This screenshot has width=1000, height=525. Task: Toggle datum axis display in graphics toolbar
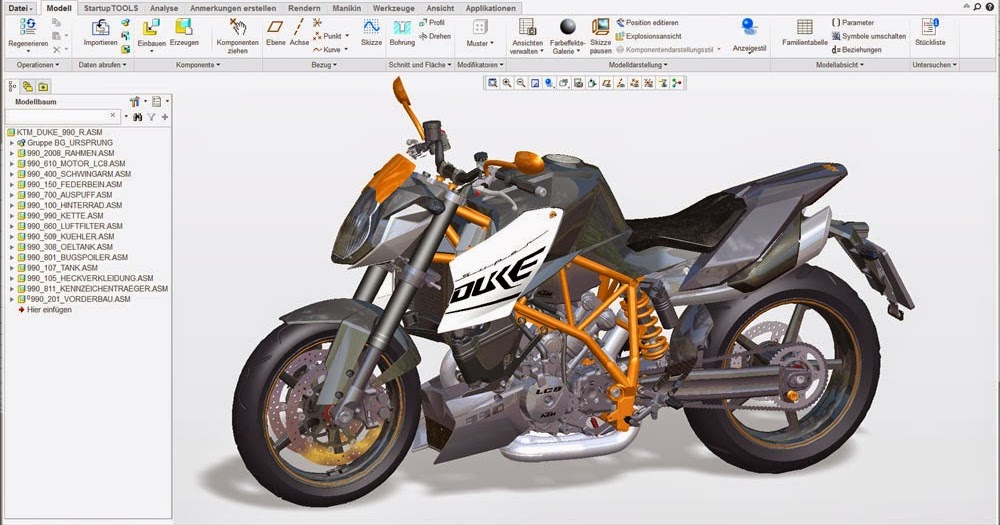point(621,83)
